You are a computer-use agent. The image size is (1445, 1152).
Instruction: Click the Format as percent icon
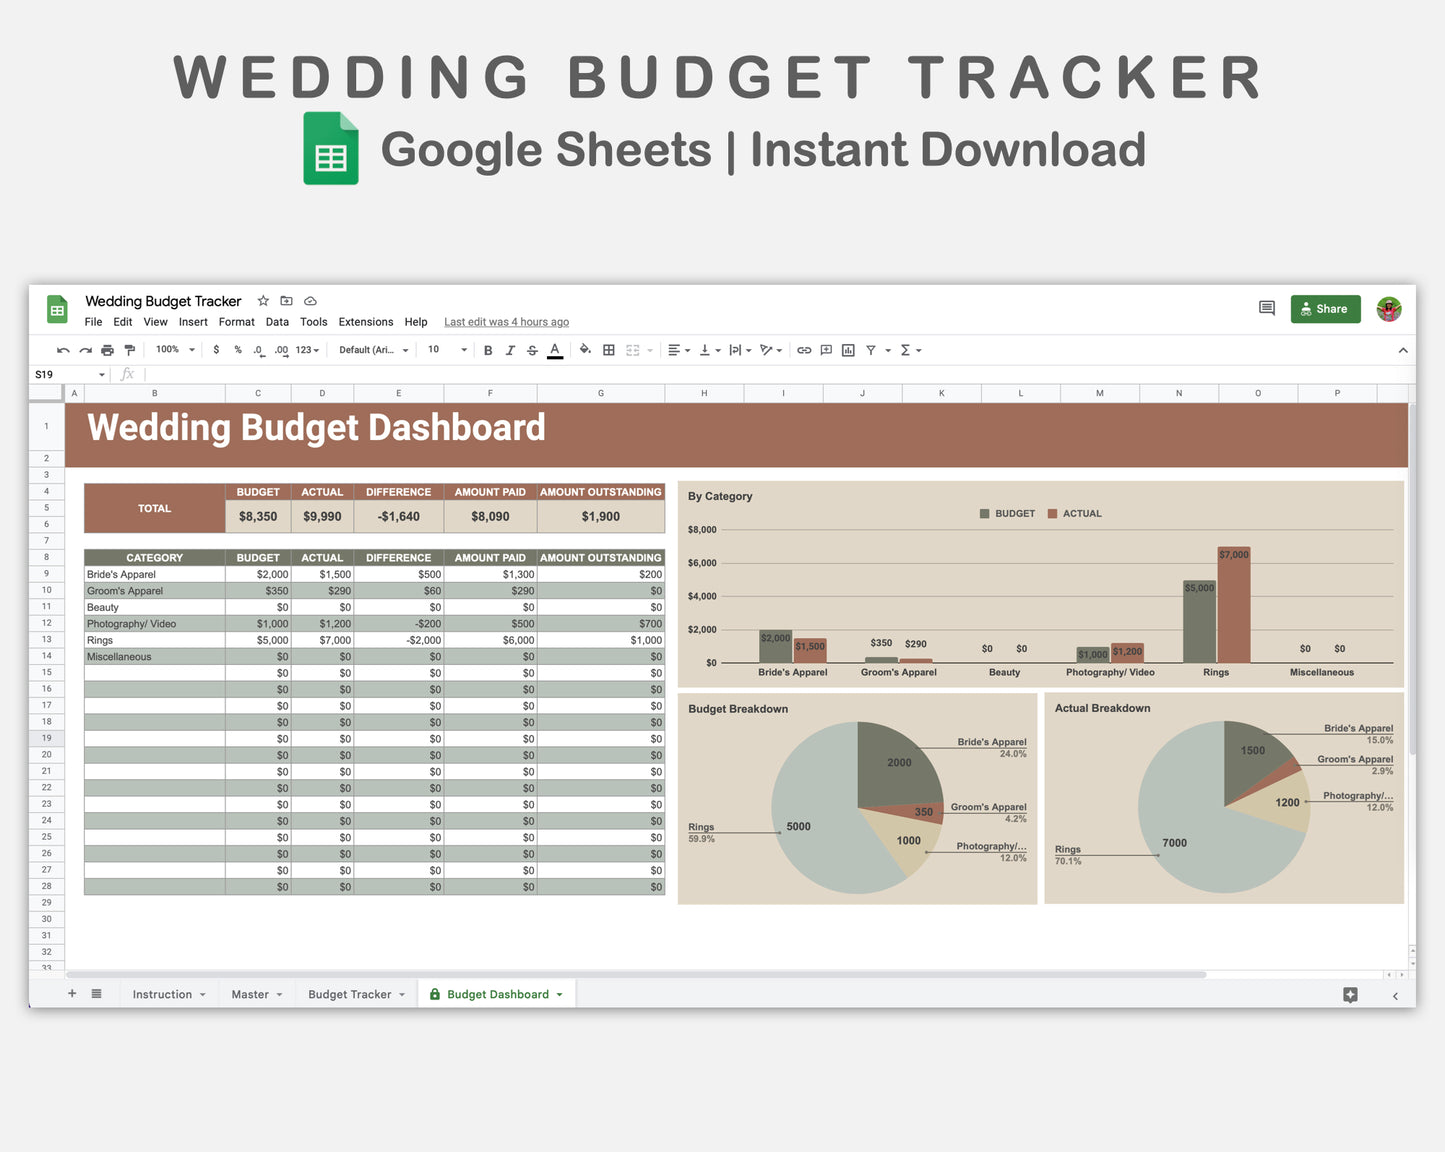tap(237, 350)
